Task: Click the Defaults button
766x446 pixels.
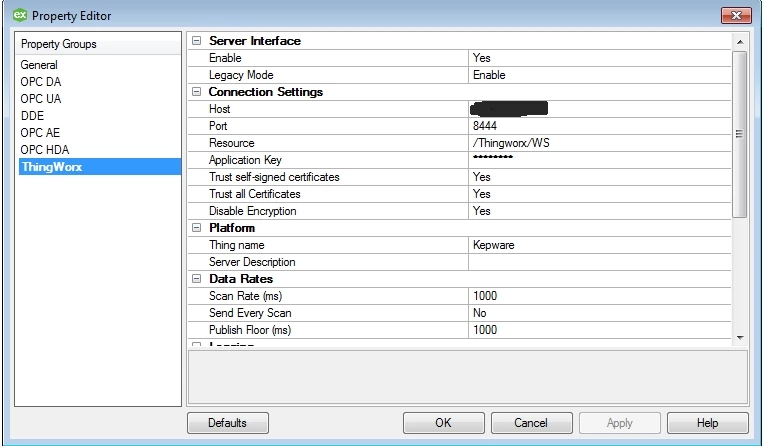Action: tap(228, 423)
